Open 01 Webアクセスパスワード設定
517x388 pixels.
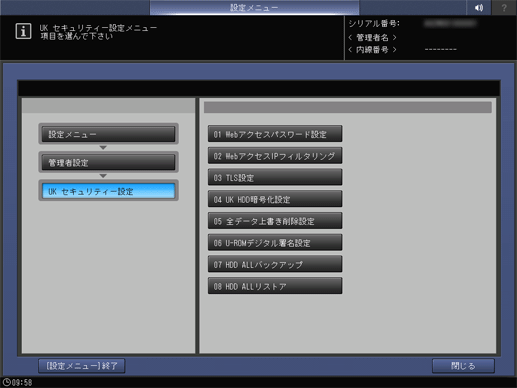pyautogui.click(x=275, y=134)
